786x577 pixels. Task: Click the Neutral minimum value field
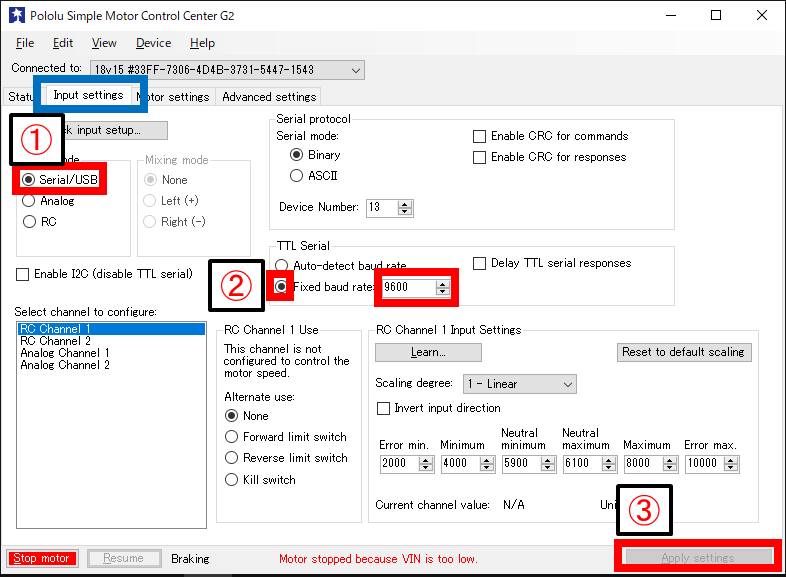522,463
